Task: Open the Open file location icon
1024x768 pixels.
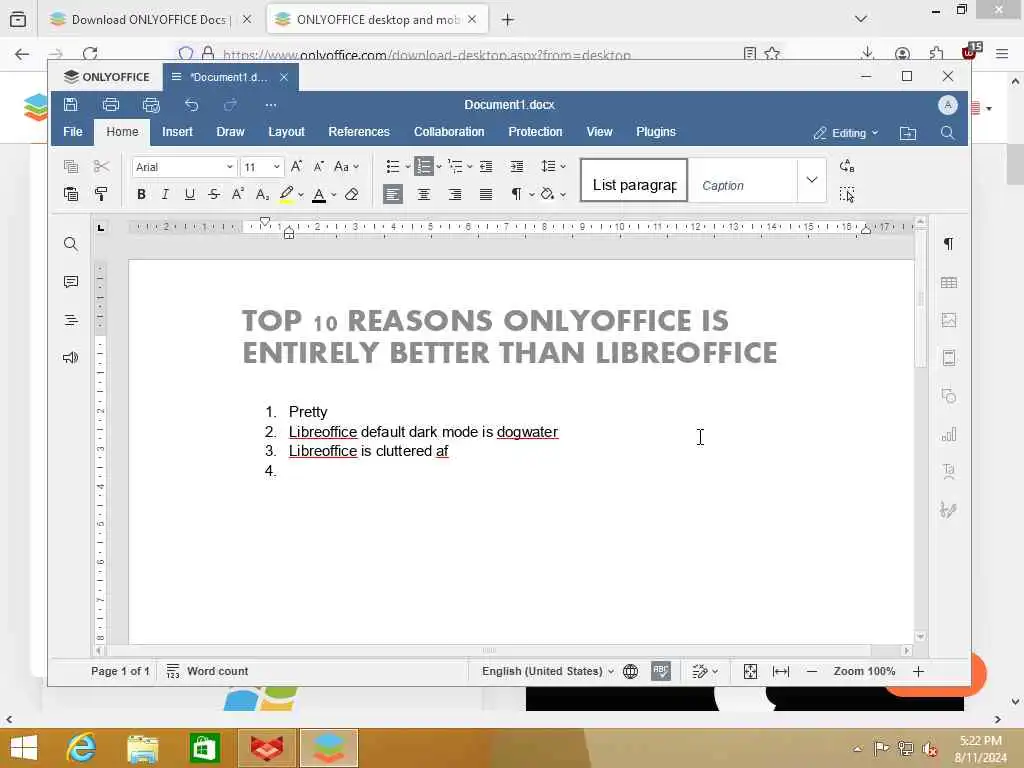Action: (908, 133)
